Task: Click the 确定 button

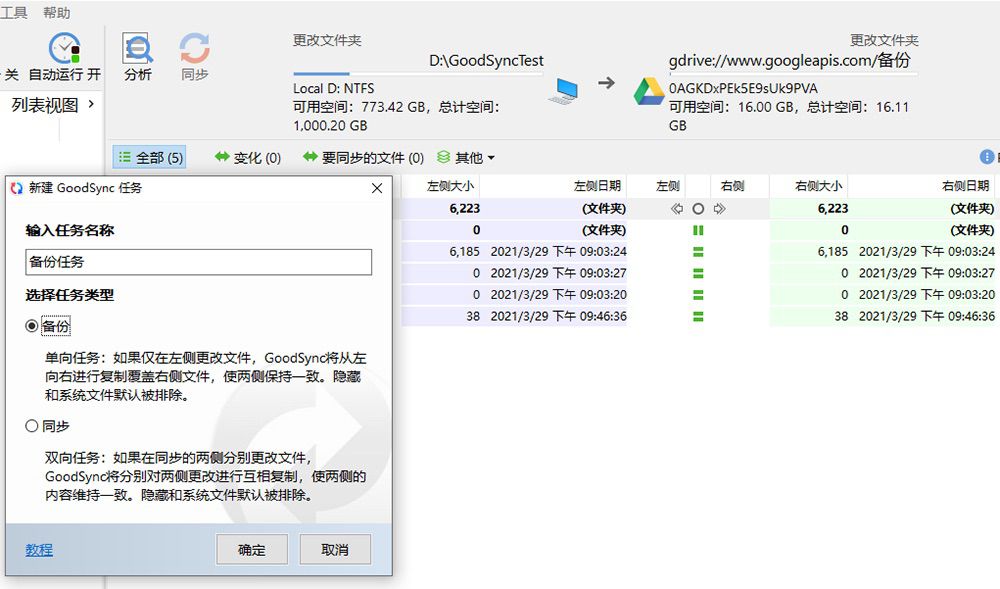Action: tap(252, 549)
